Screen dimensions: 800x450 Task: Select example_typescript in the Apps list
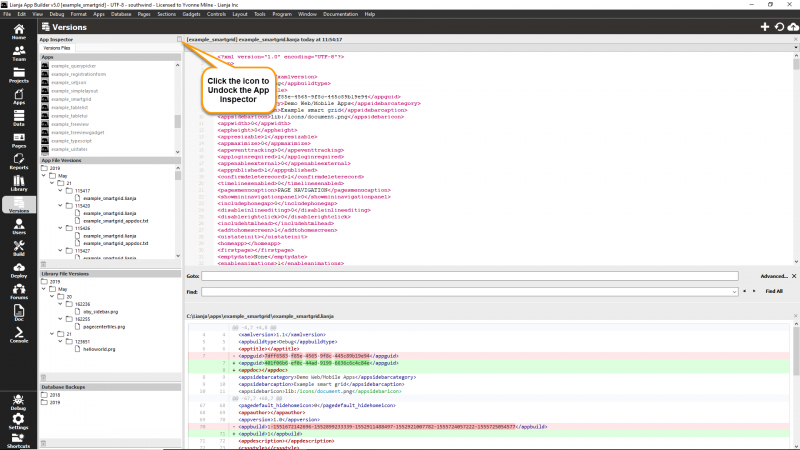(x=71, y=141)
